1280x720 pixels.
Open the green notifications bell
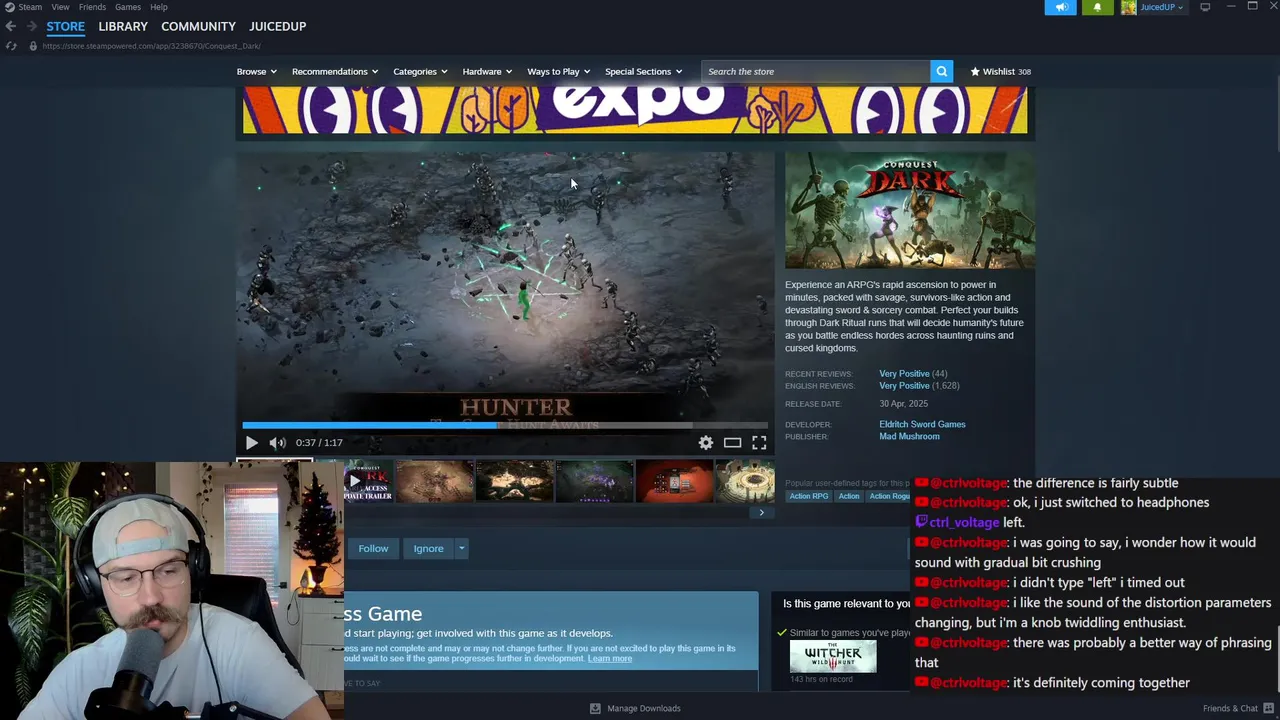click(1097, 7)
